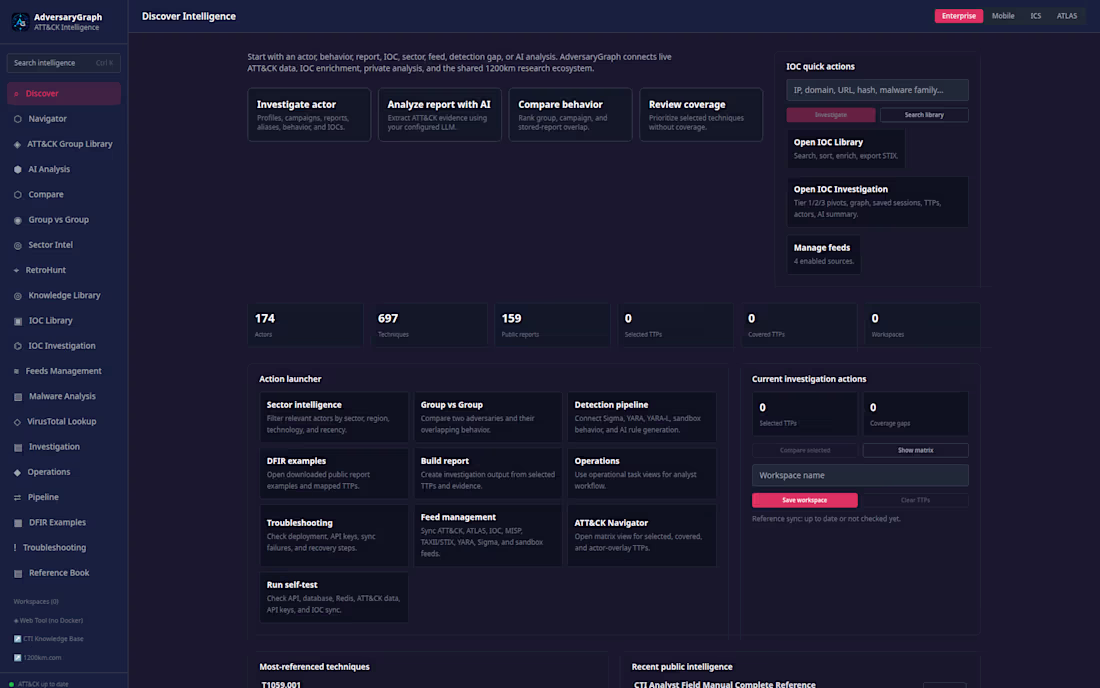1100x688 pixels.
Task: Open the Navigator page from sidebar
Action: click(x=64, y=119)
